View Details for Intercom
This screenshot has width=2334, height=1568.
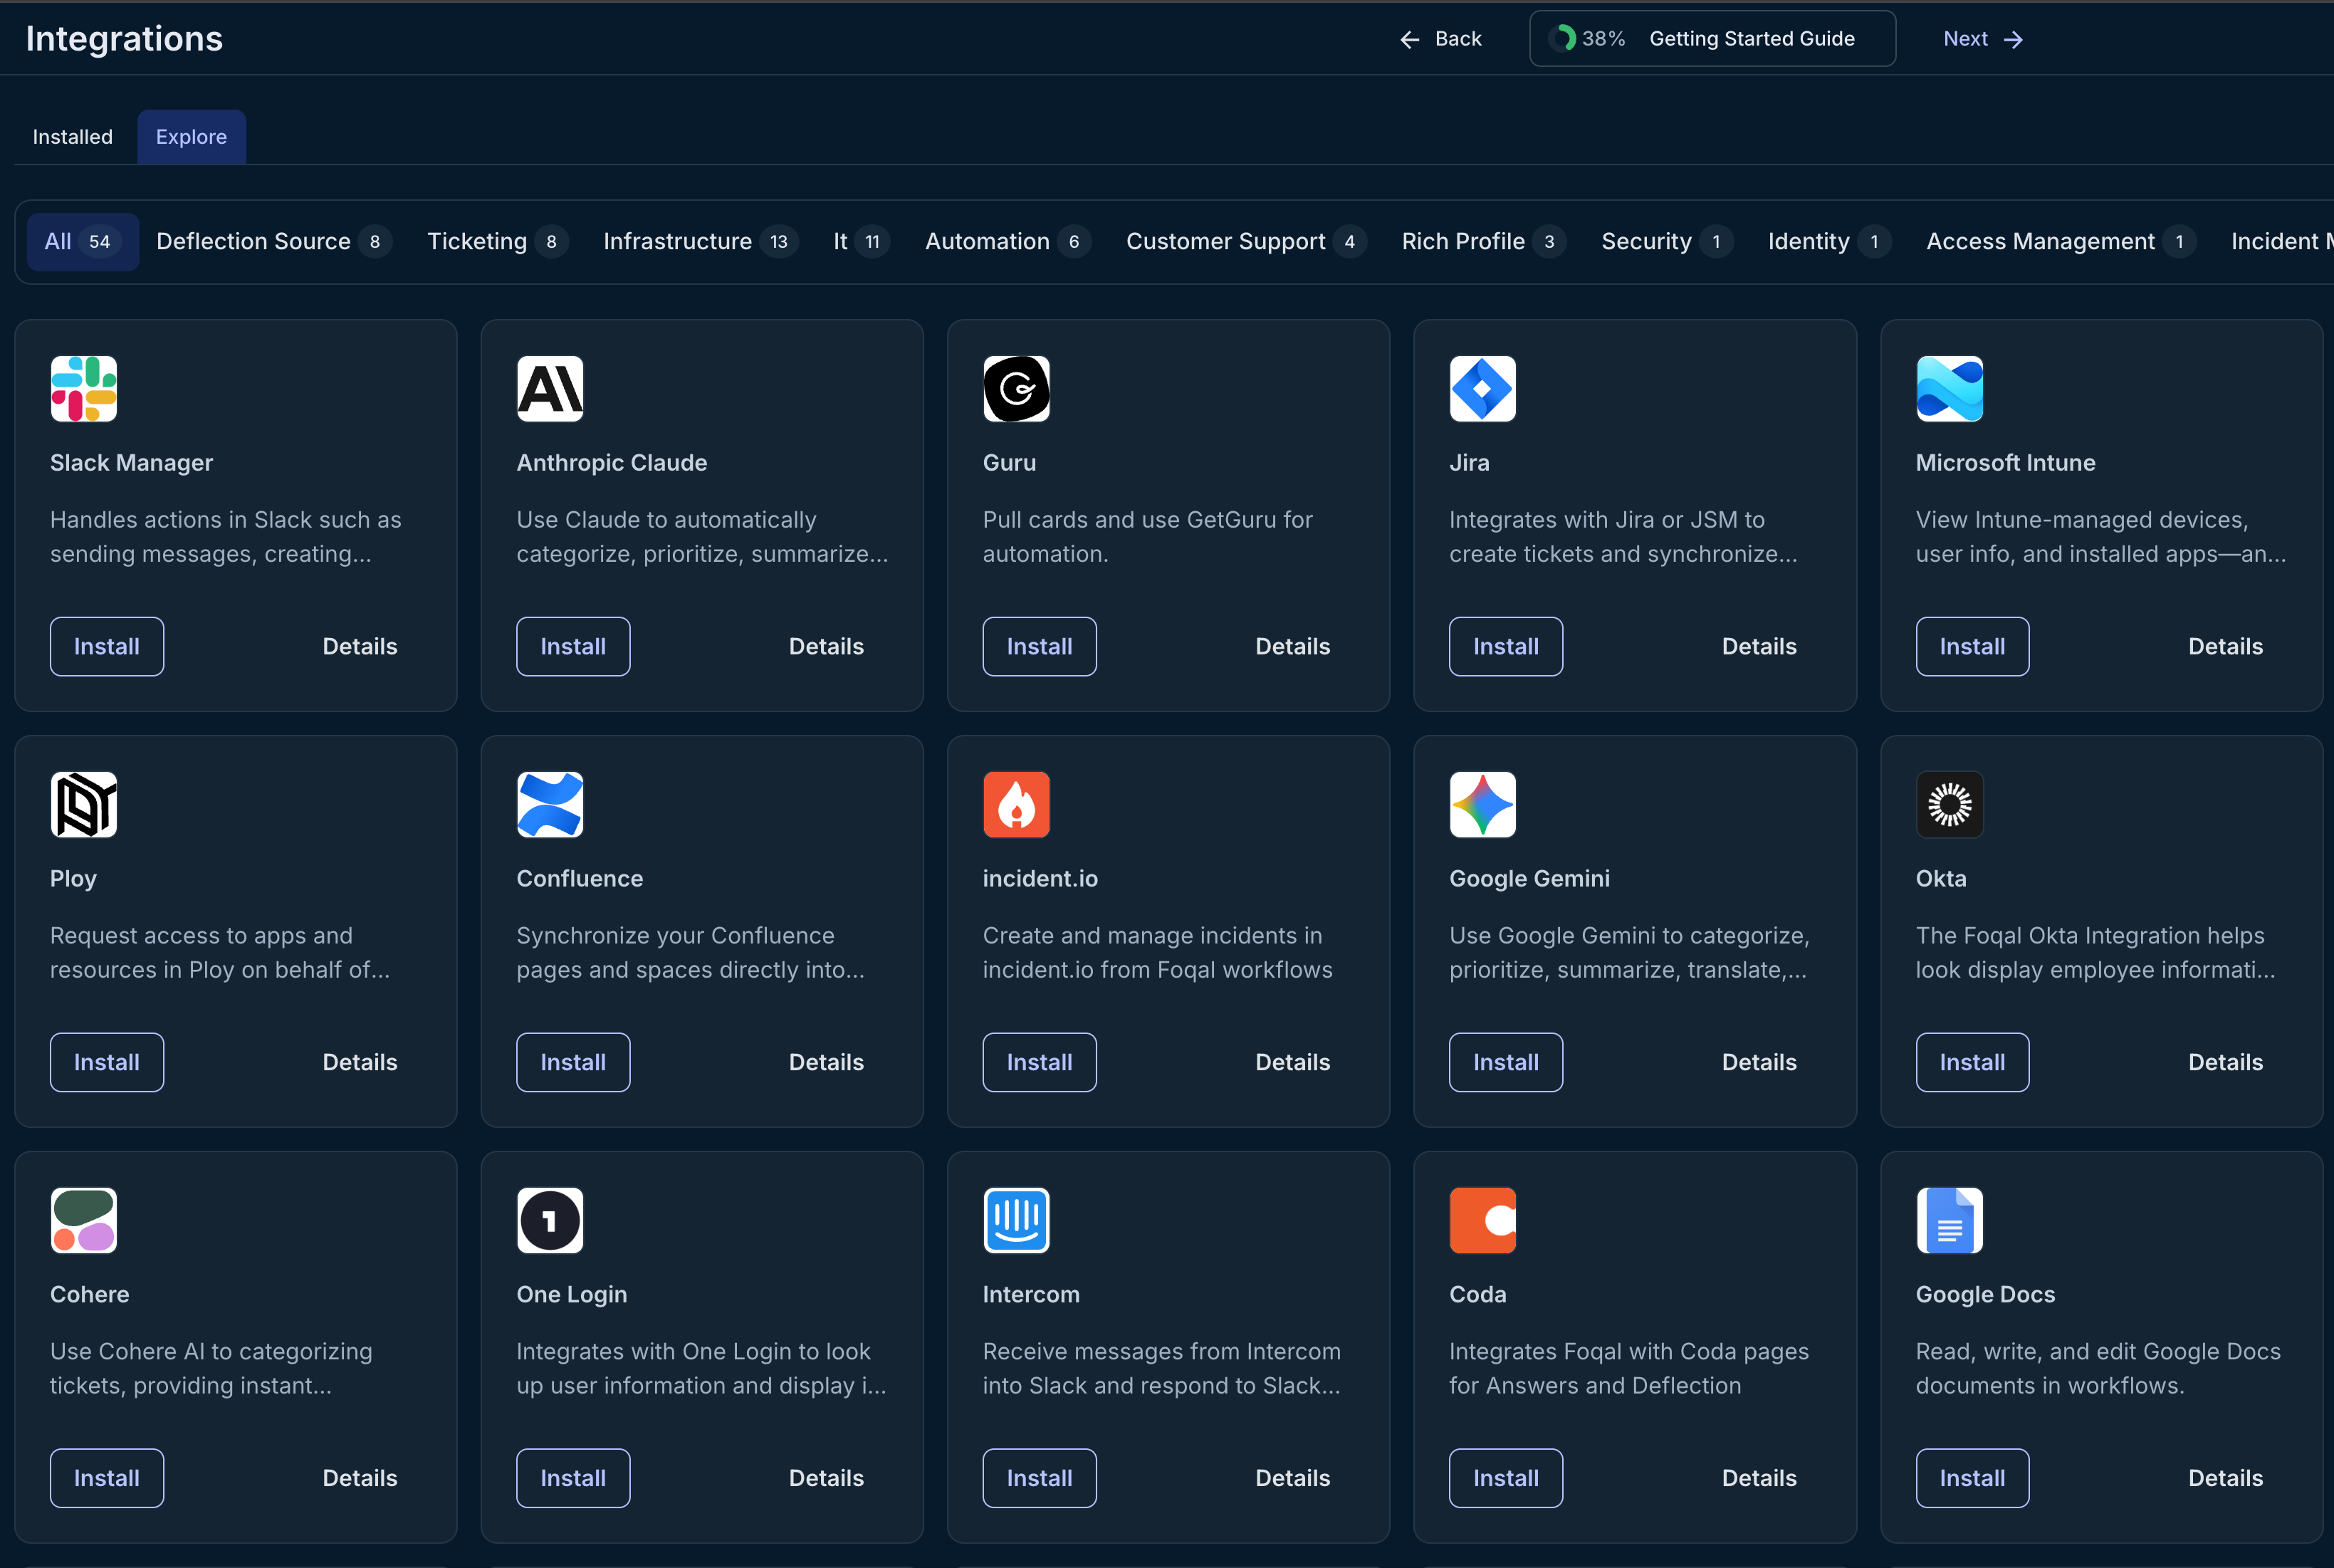click(x=1293, y=1479)
